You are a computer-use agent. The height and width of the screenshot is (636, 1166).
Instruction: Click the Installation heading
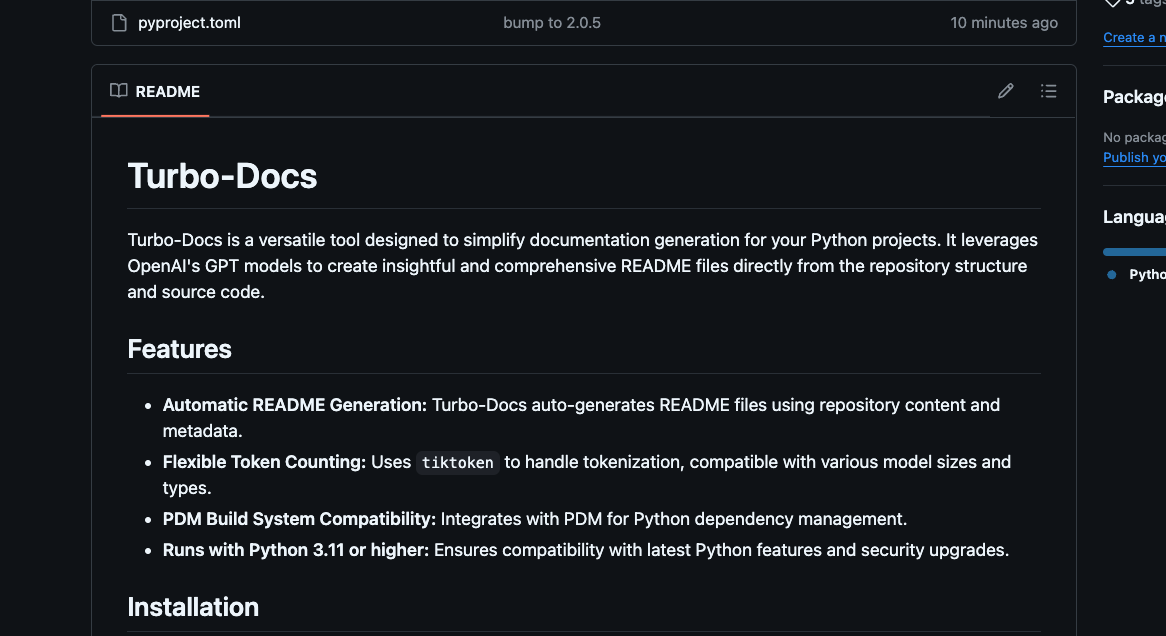pyautogui.click(x=193, y=607)
